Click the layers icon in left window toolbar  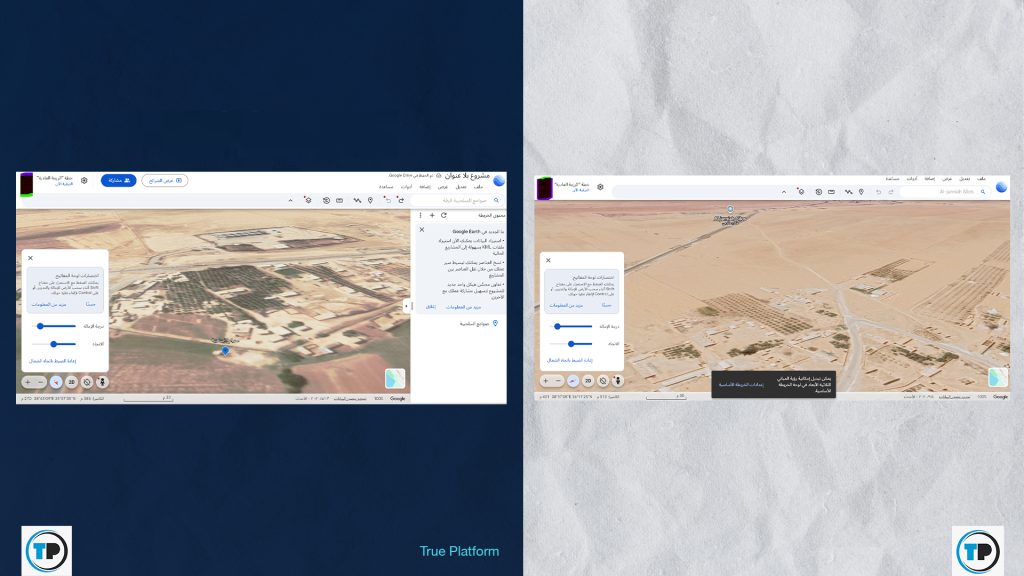pos(308,200)
